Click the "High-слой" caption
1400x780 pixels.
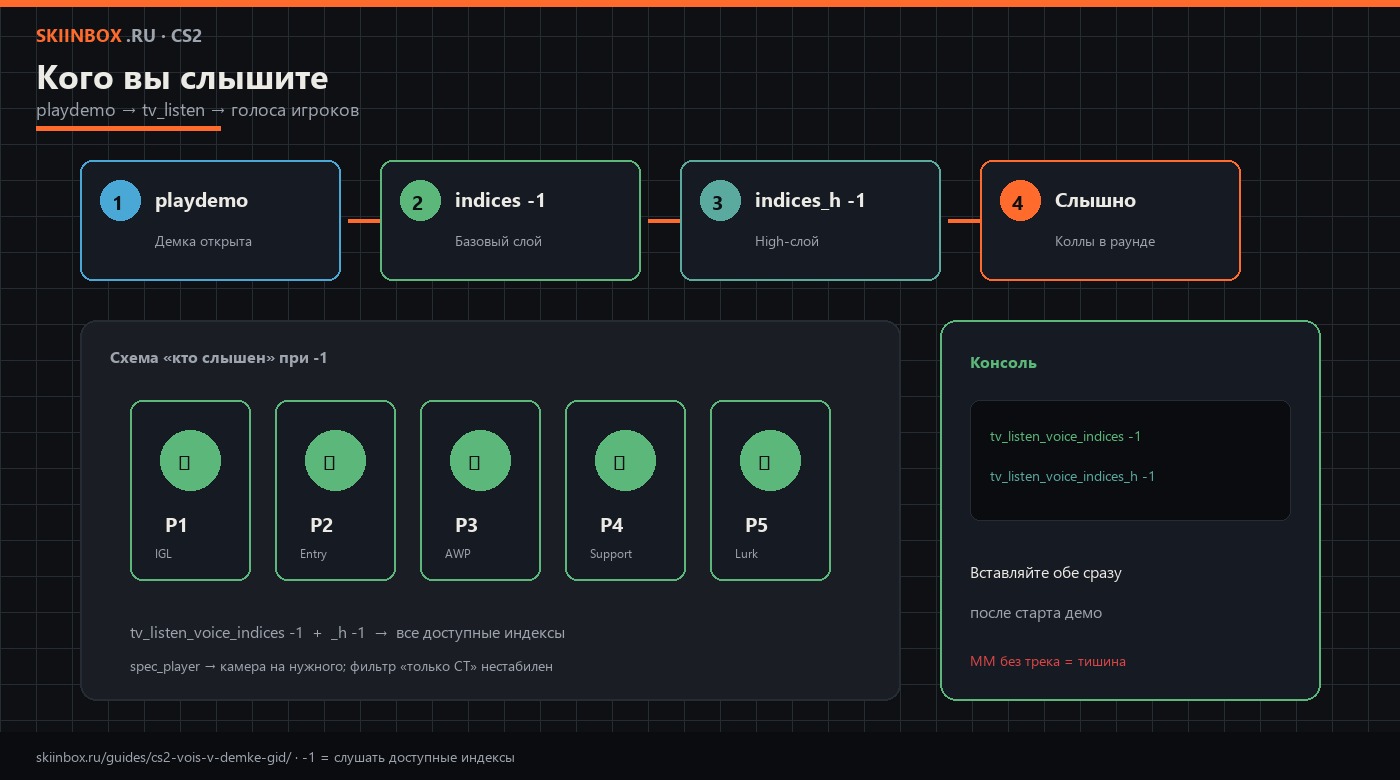787,241
